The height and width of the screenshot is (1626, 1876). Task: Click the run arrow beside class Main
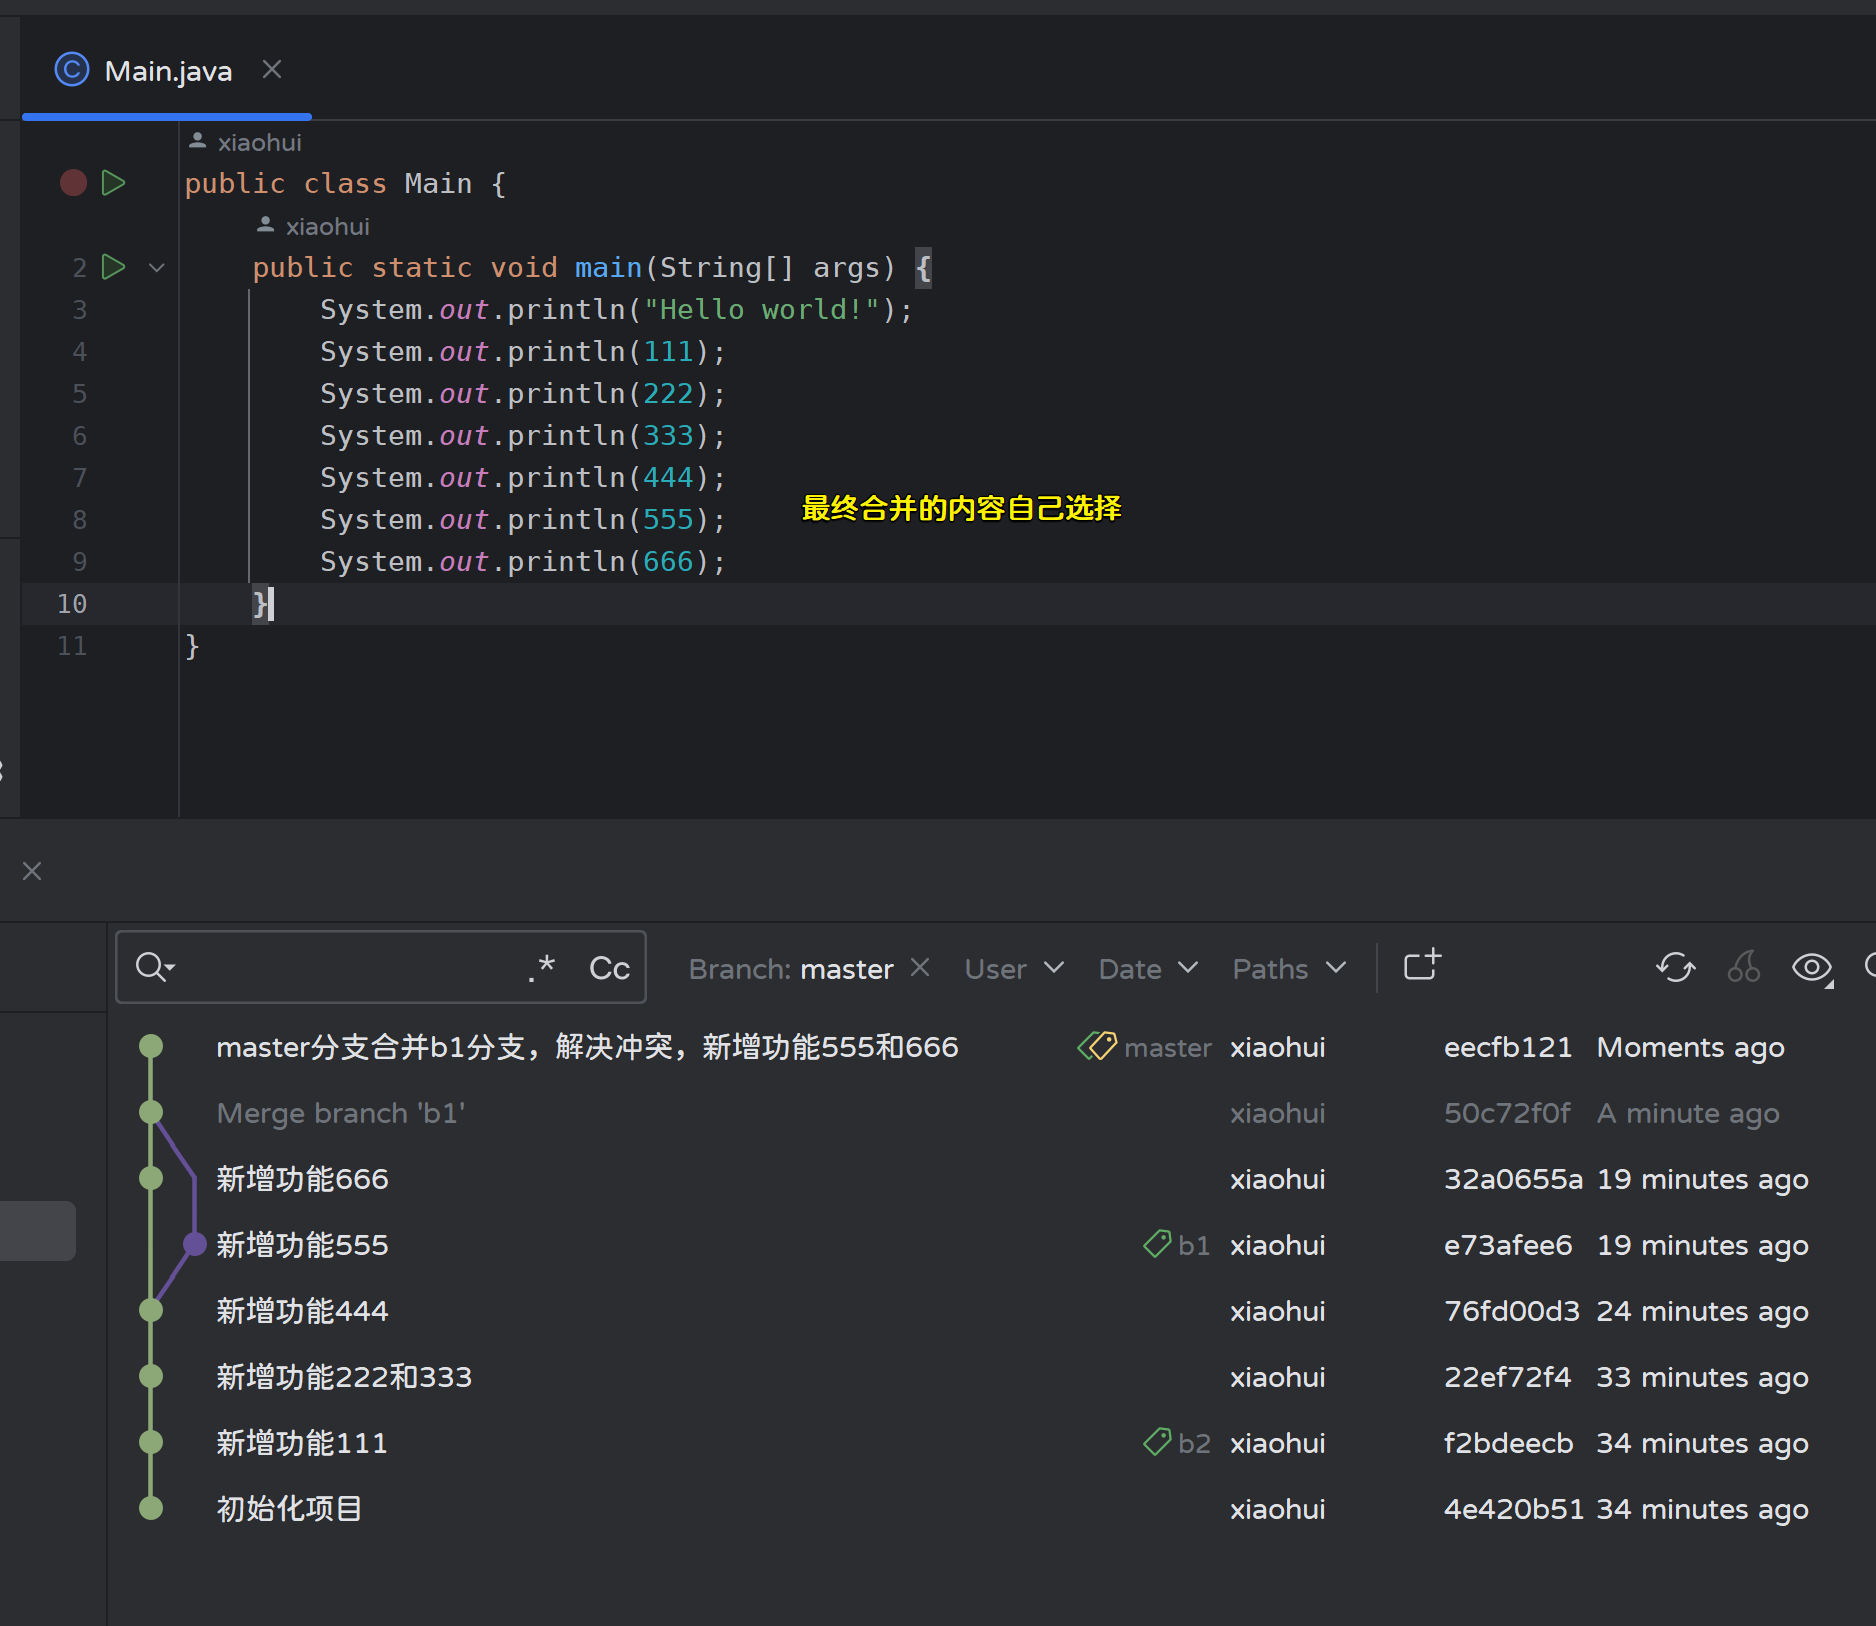click(x=114, y=183)
